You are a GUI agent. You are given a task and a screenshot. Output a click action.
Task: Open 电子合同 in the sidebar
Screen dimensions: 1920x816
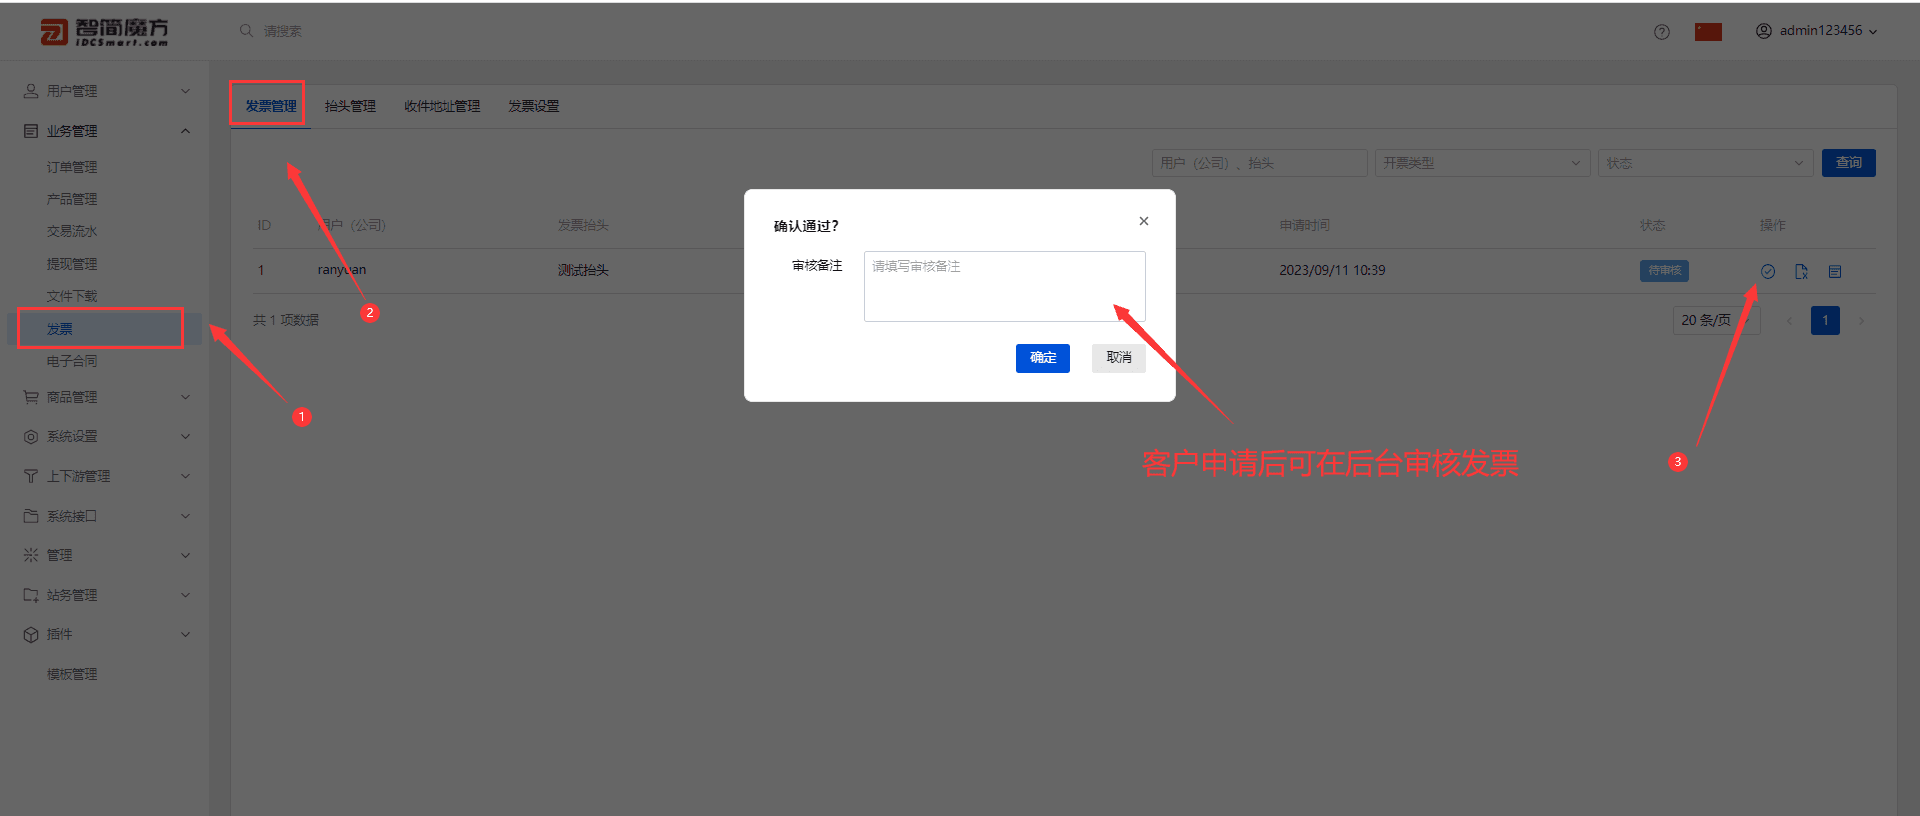(x=72, y=361)
